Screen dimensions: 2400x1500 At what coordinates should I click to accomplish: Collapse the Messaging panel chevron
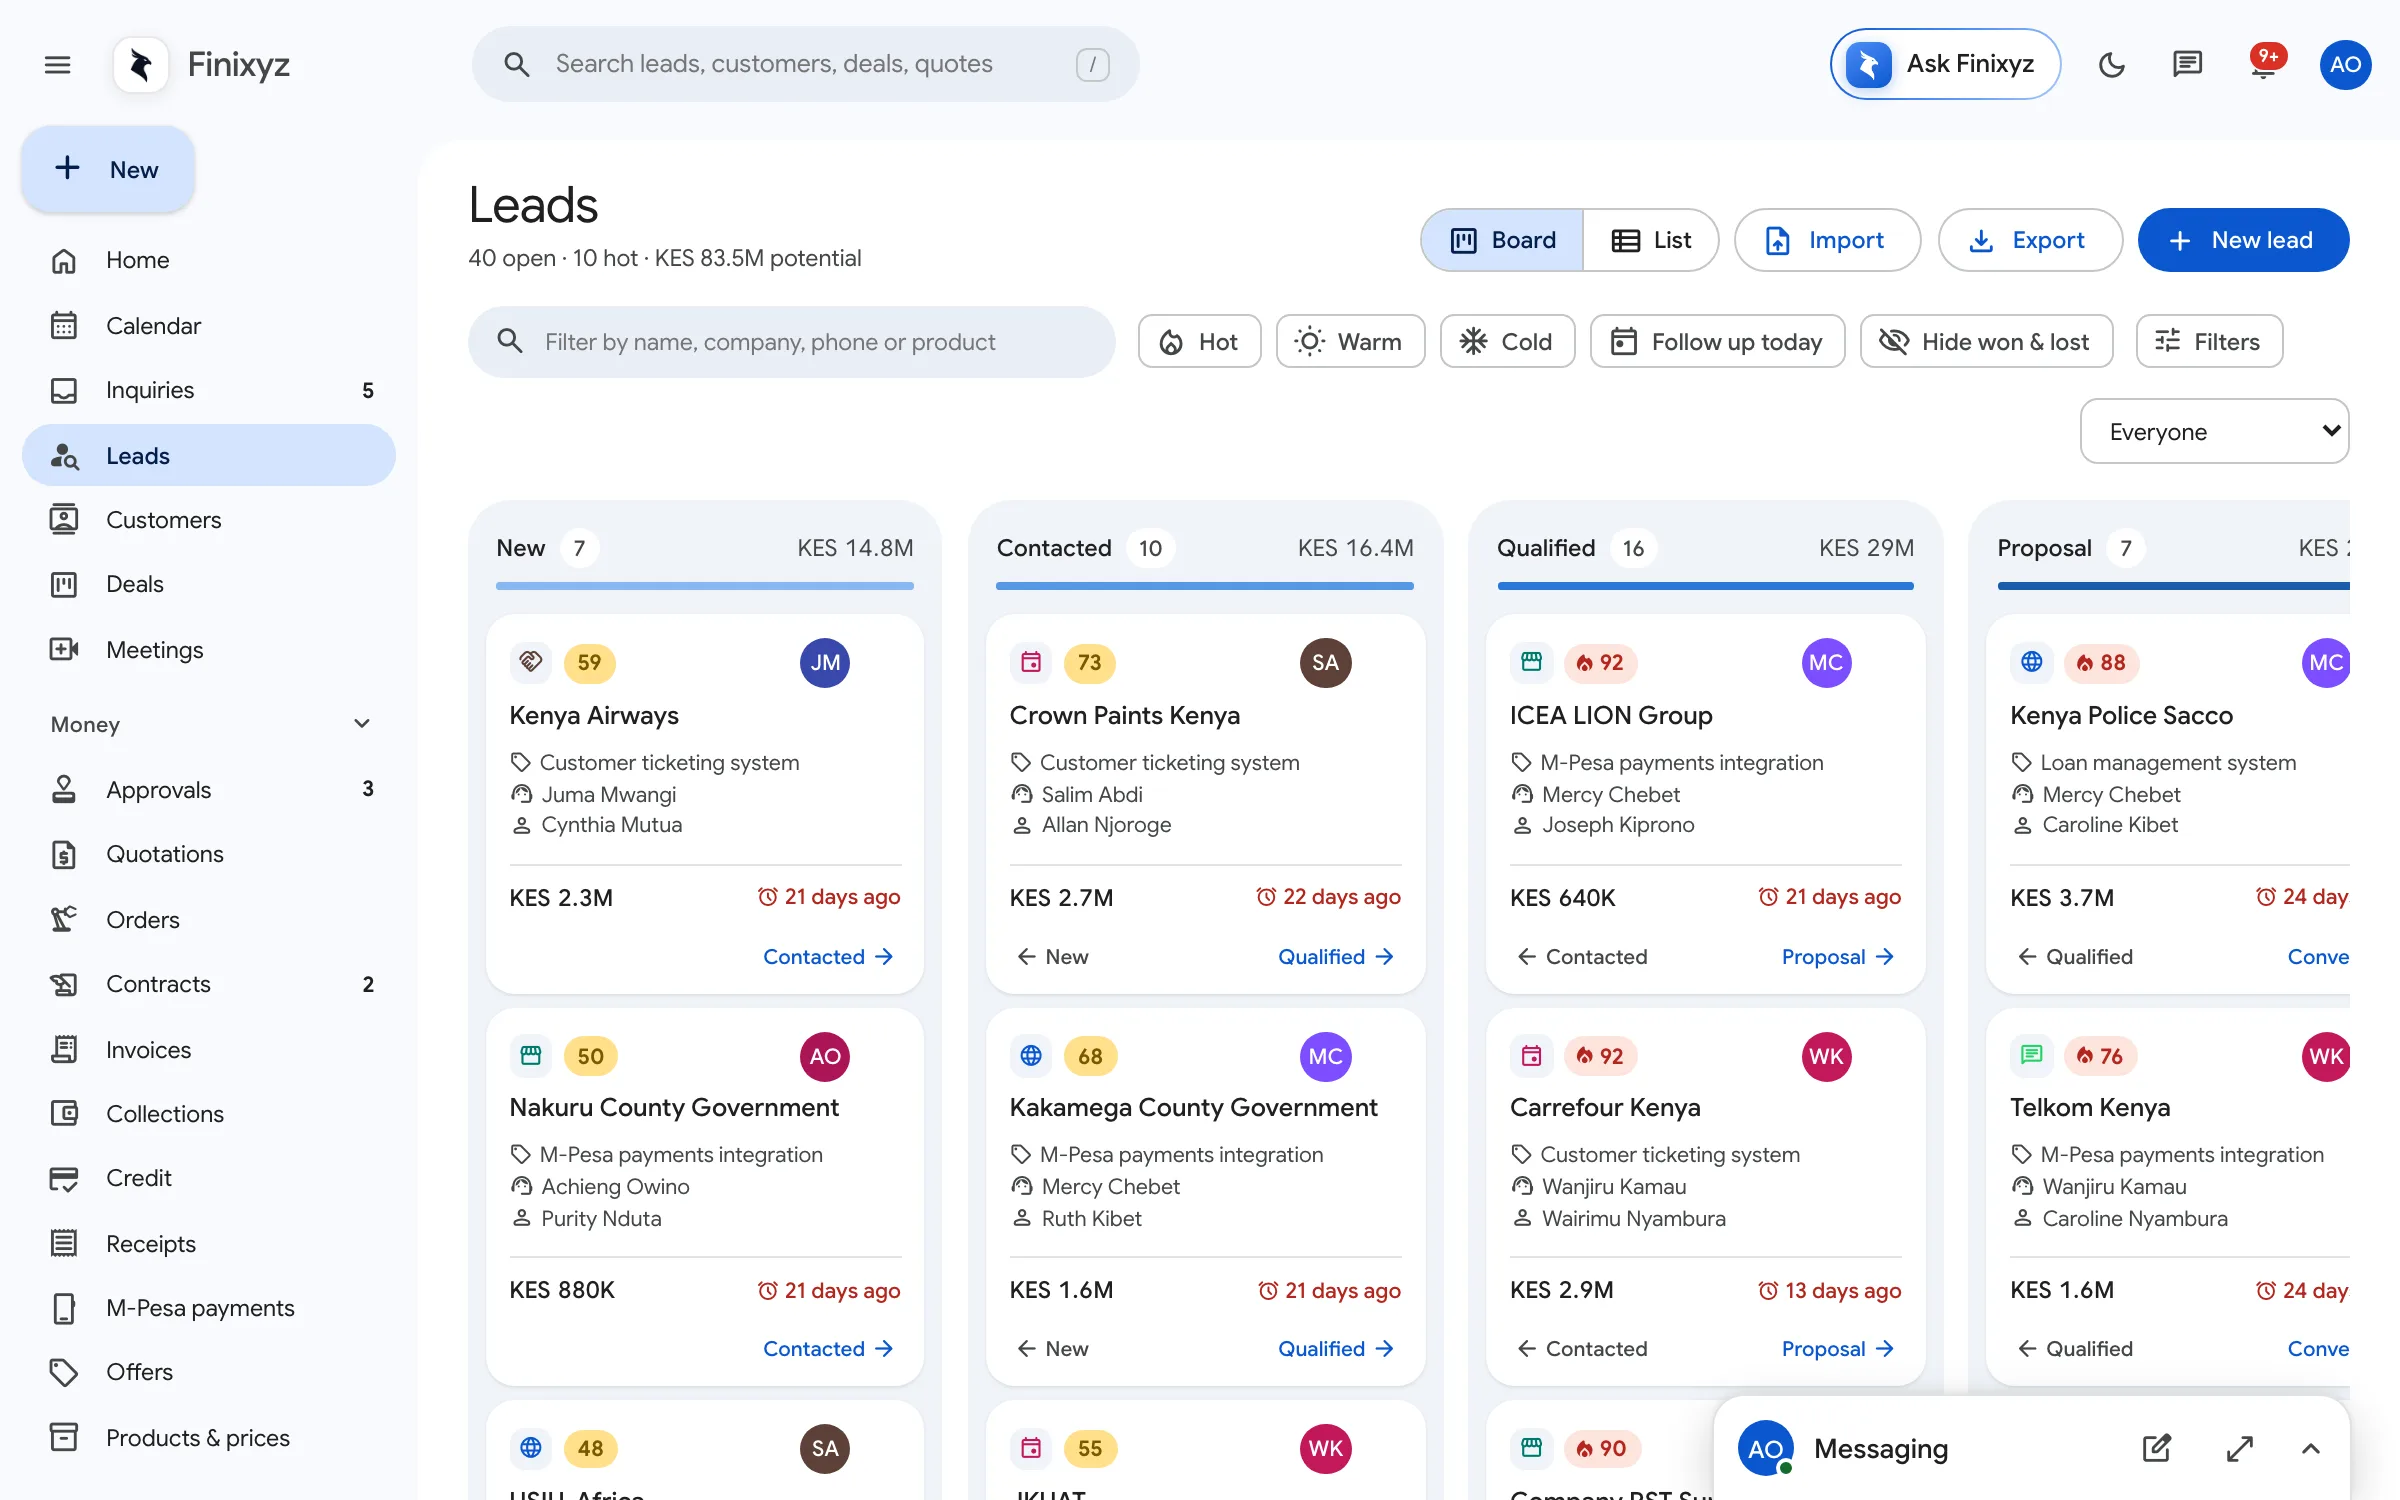coord(2310,1448)
